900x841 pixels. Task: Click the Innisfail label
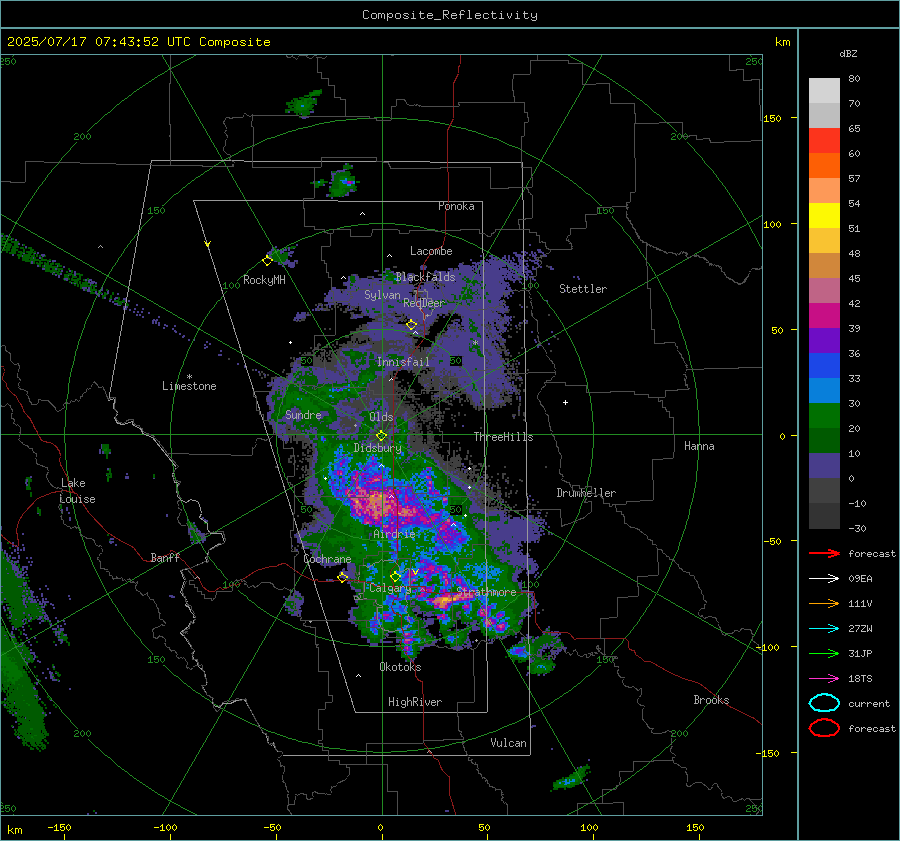[x=403, y=362]
